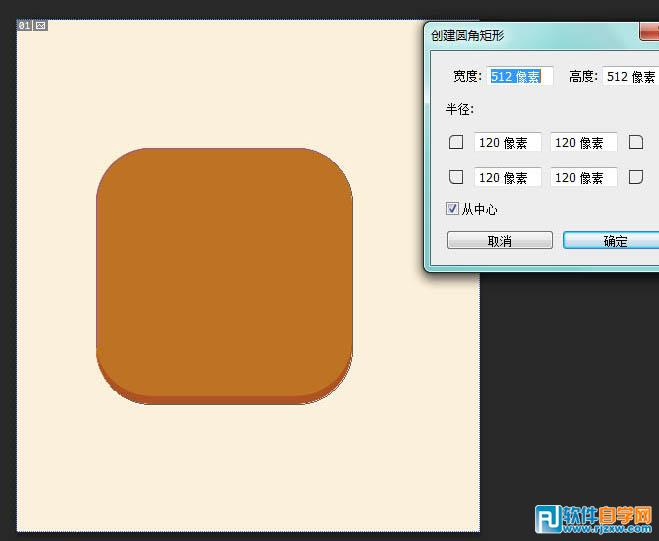This screenshot has width=659, height=541.
Task: Close the 创建圆角矩形 dialog window
Action: click(x=650, y=34)
